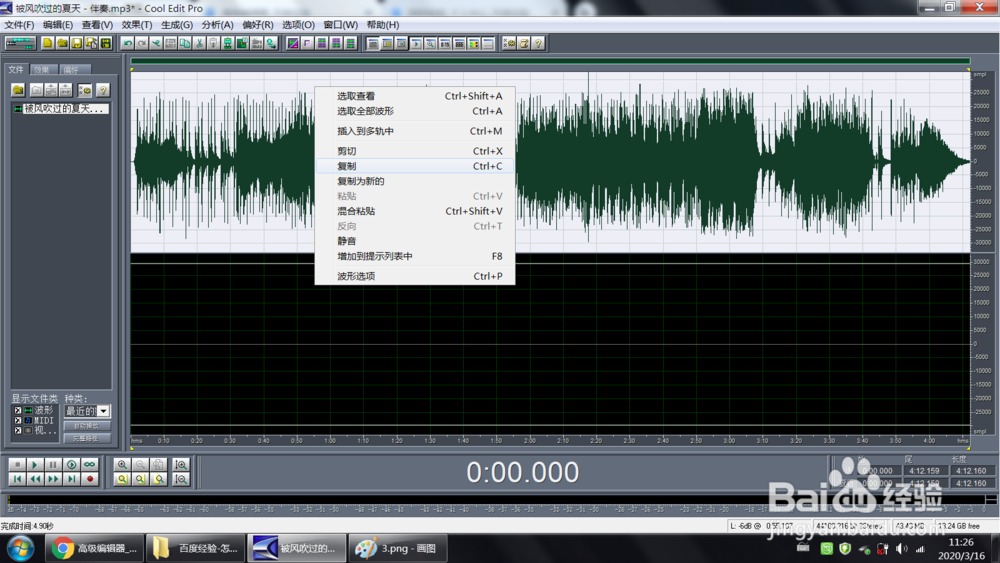Choose 静音 in the context menu
The width and height of the screenshot is (1000, 563).
(415, 241)
